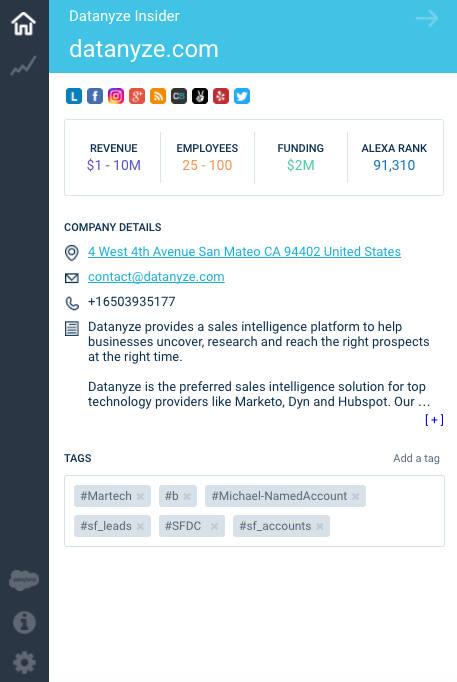Open the AngelList peace-hand icon
This screenshot has height=682, width=457.
click(x=200, y=96)
